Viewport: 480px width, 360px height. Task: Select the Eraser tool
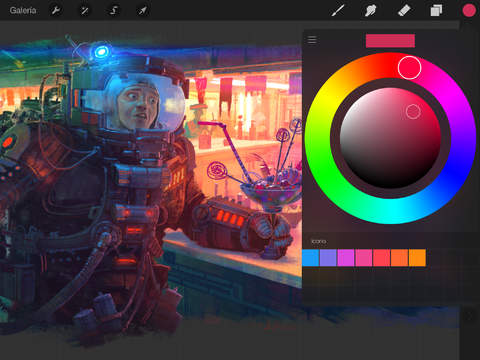point(404,10)
